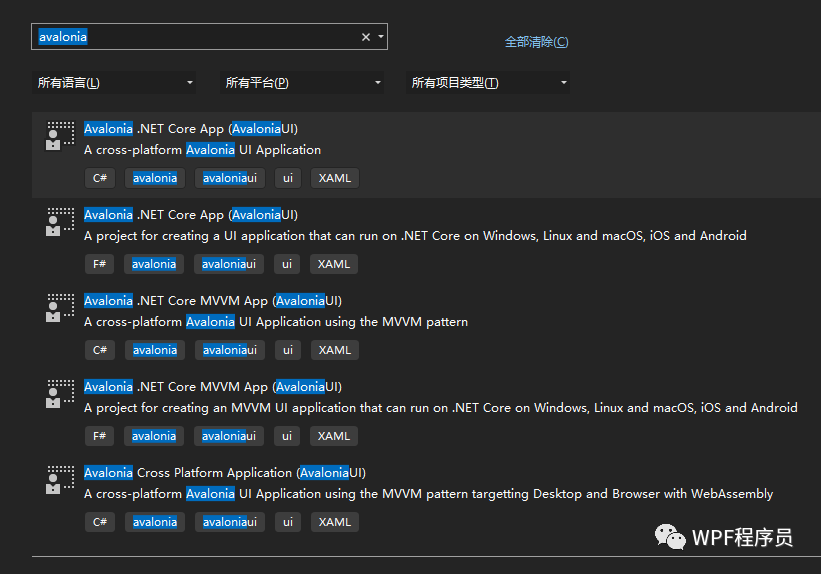Open the search history dropdown arrow
Viewport: 821px width, 574px height.
coord(381,37)
